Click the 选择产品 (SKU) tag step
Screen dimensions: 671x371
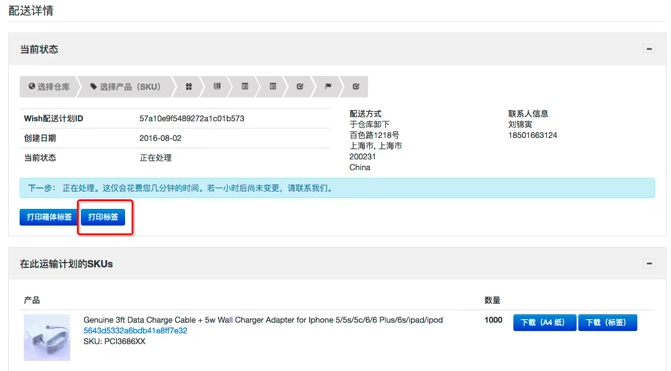pos(125,86)
